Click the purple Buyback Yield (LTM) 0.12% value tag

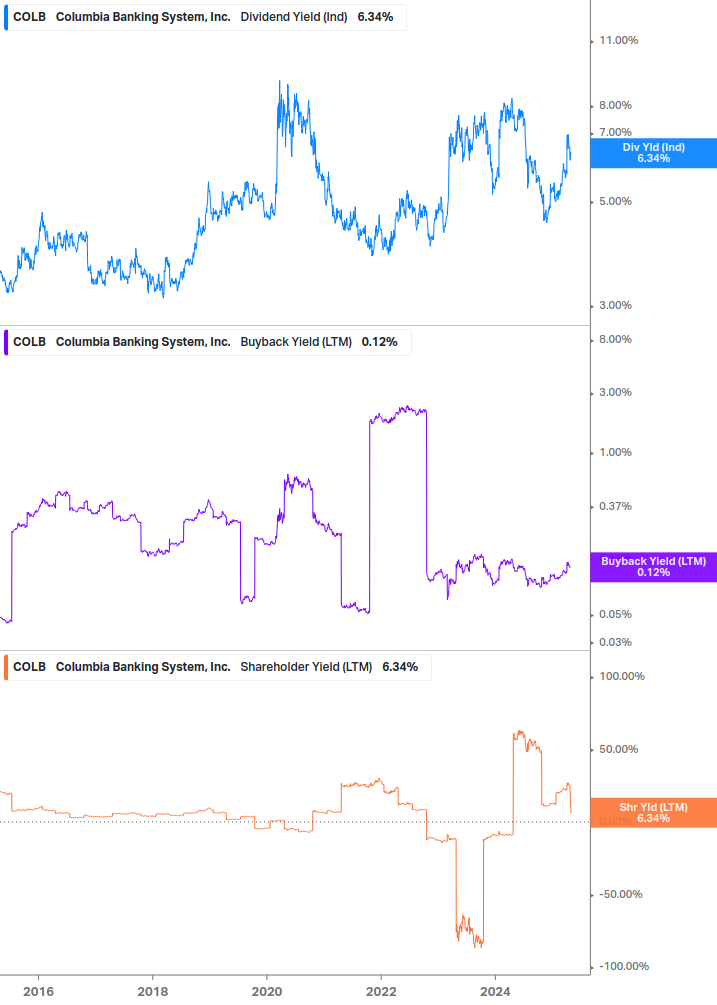(654, 567)
